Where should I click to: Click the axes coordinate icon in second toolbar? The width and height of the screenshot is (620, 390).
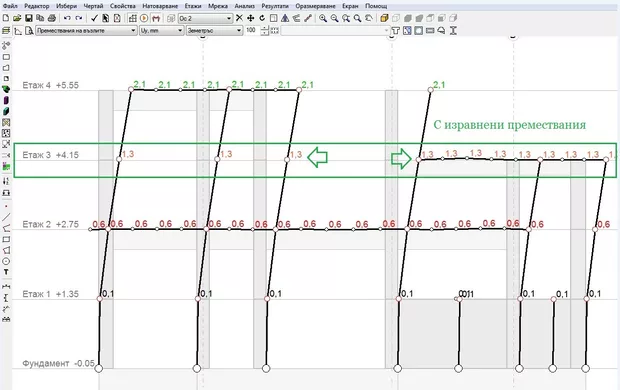[x=18, y=30]
